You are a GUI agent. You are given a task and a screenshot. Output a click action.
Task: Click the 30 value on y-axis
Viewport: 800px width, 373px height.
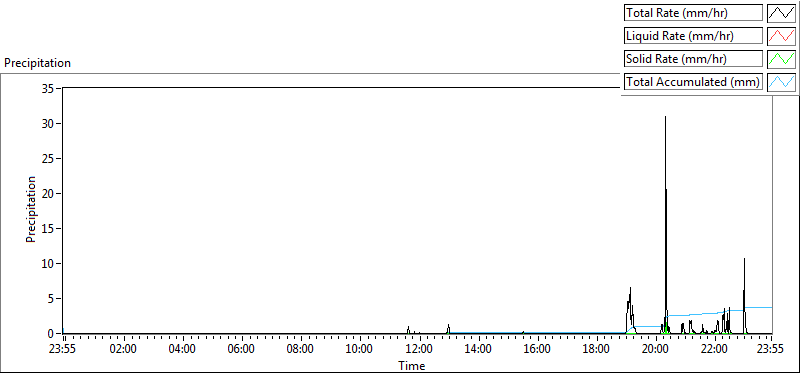(x=48, y=123)
